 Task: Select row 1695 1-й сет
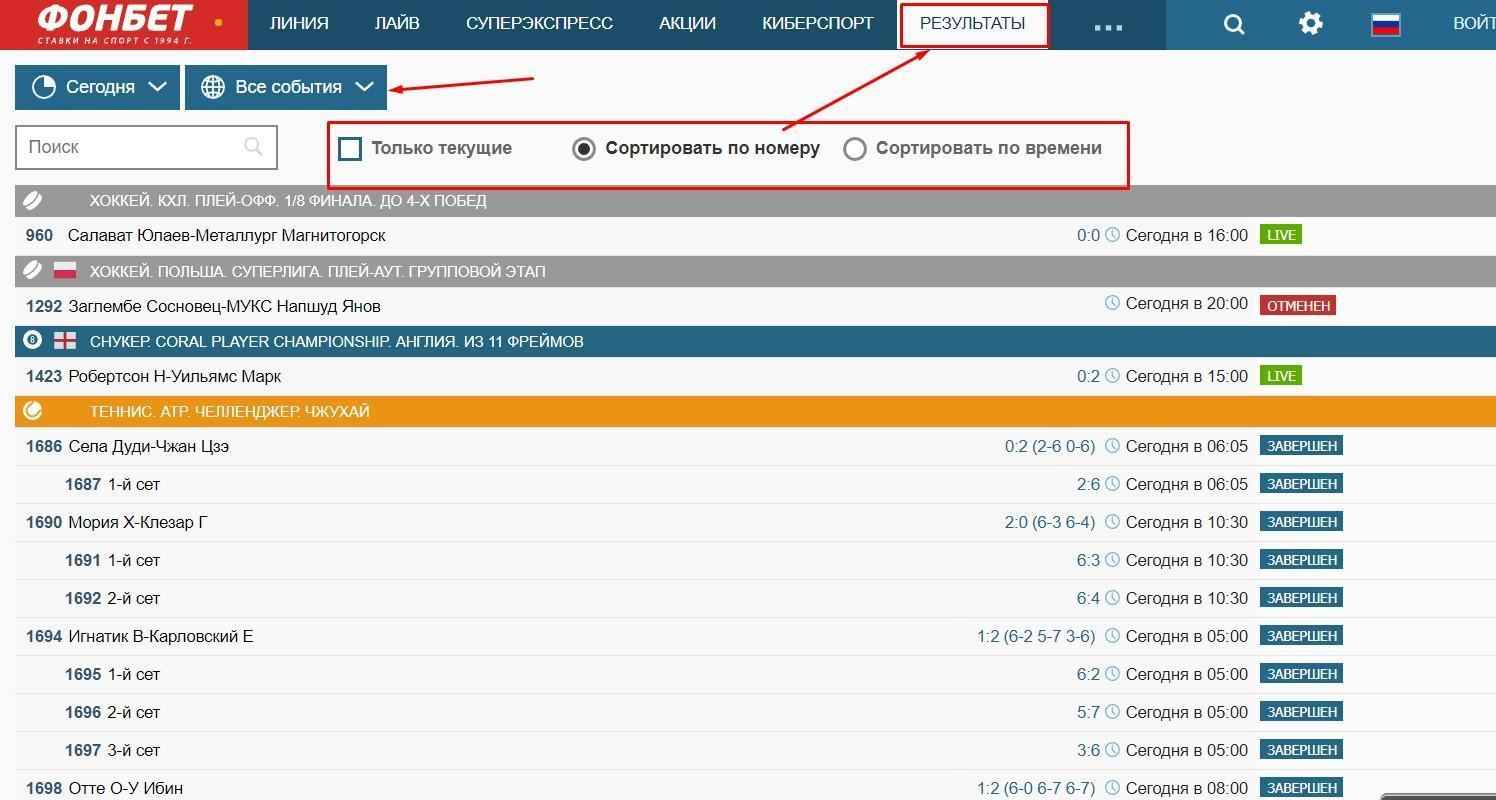click(755, 674)
